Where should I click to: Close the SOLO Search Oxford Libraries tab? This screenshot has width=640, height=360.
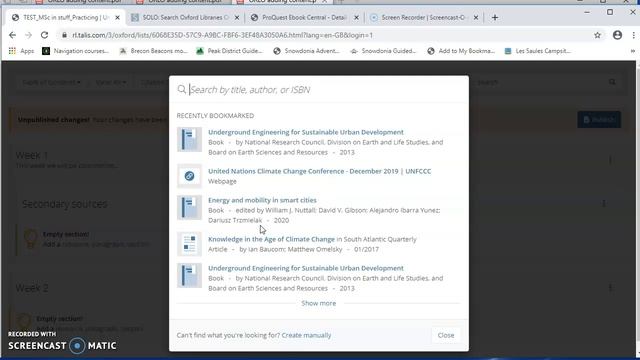(x=237, y=18)
